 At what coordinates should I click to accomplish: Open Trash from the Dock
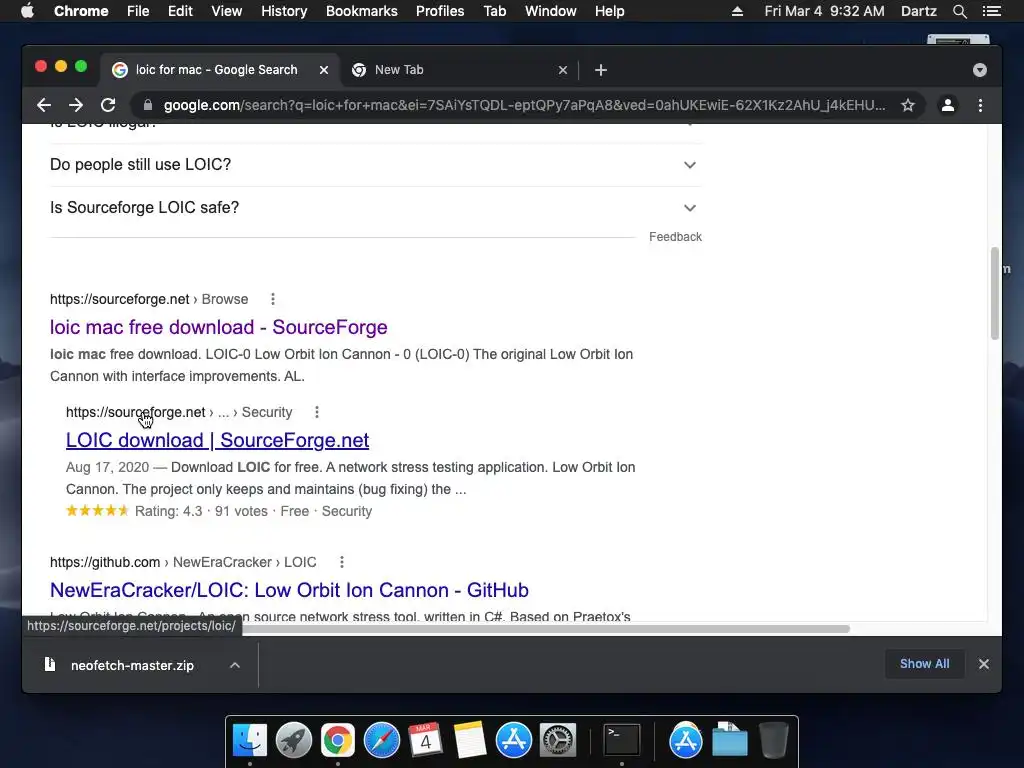774,741
